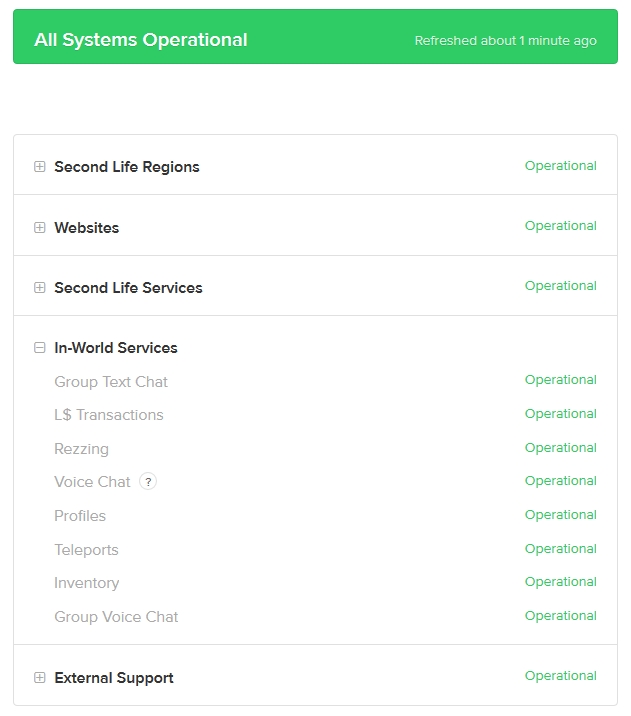Click the Voice Chat help question icon
631x716 pixels.
coord(148,482)
